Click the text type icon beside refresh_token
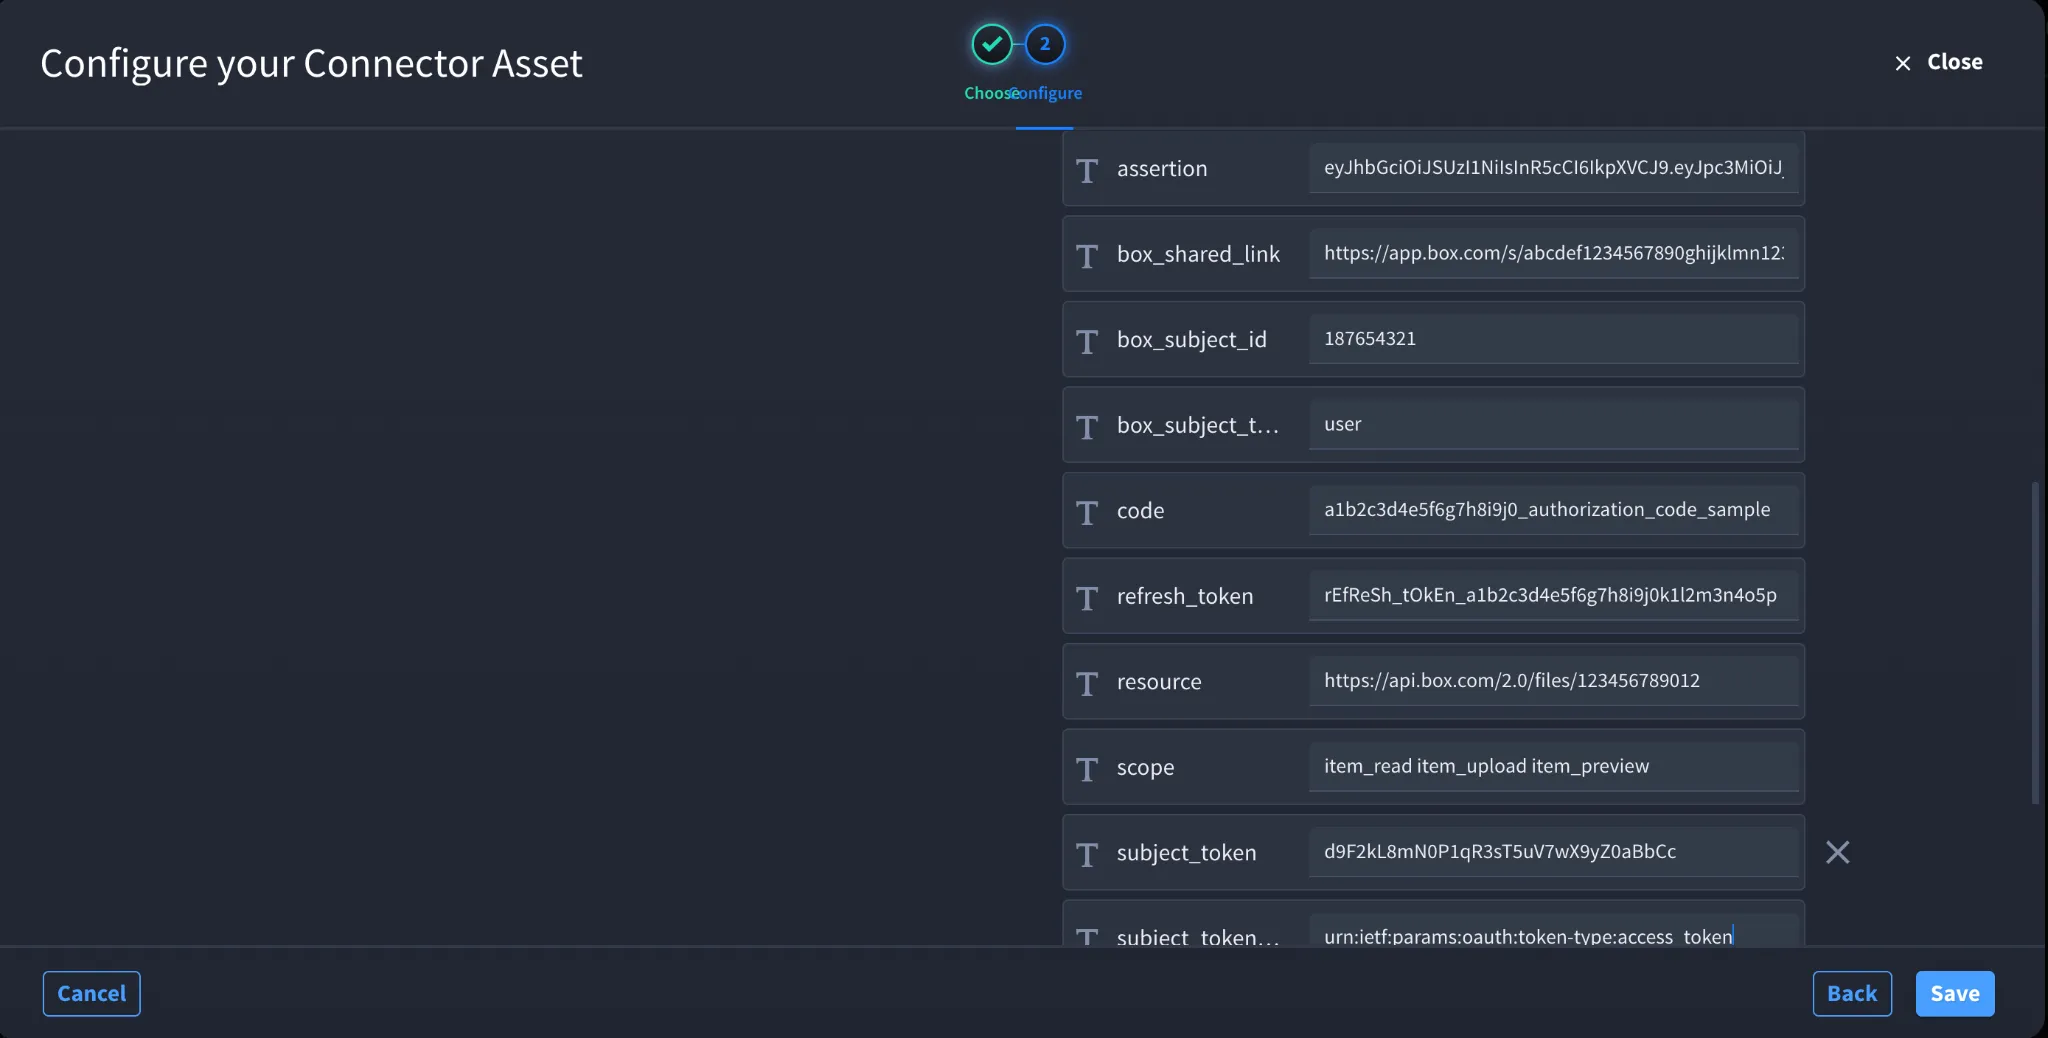Image resolution: width=2048 pixels, height=1038 pixels. [1087, 598]
